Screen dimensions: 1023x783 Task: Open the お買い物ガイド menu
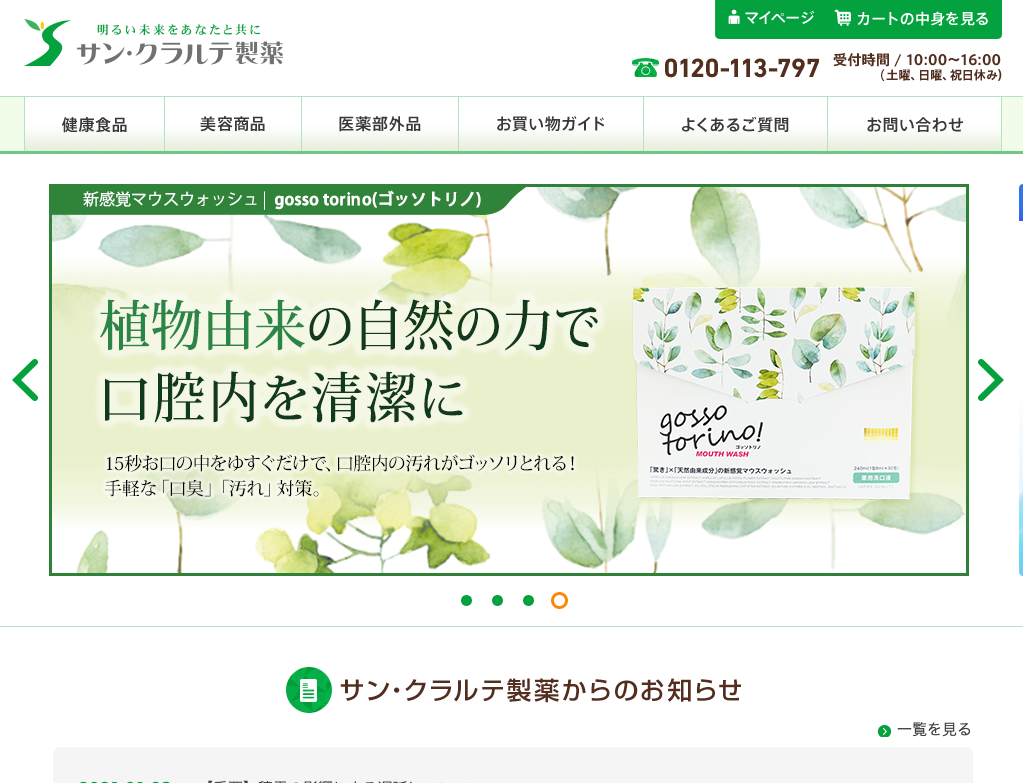click(551, 124)
